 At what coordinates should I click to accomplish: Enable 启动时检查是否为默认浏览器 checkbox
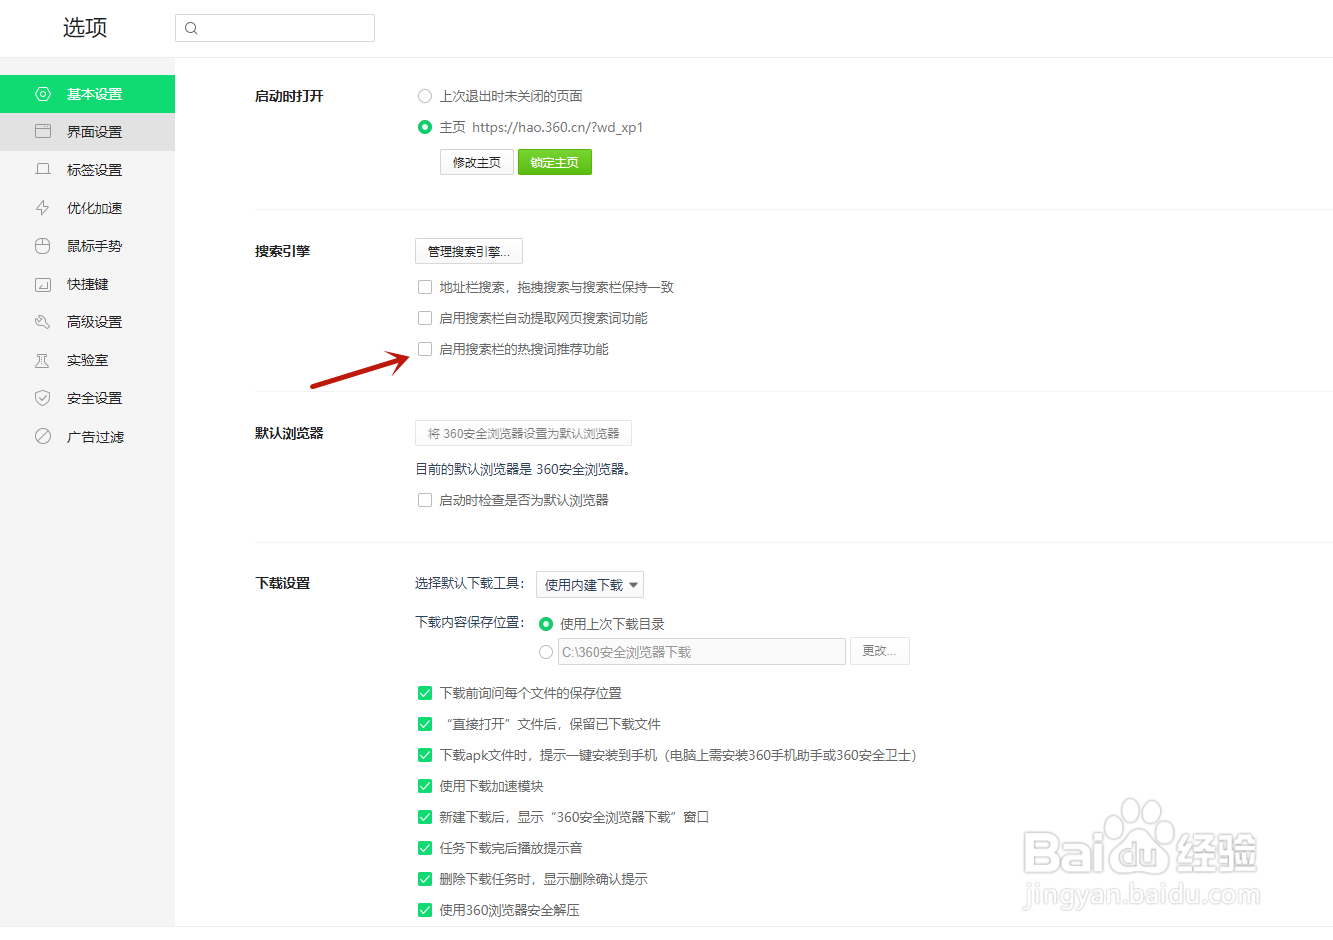tap(425, 500)
